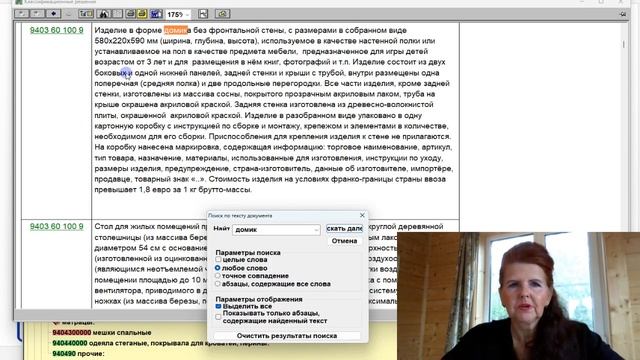Click the document vertical scrollbar thumb

624,44
